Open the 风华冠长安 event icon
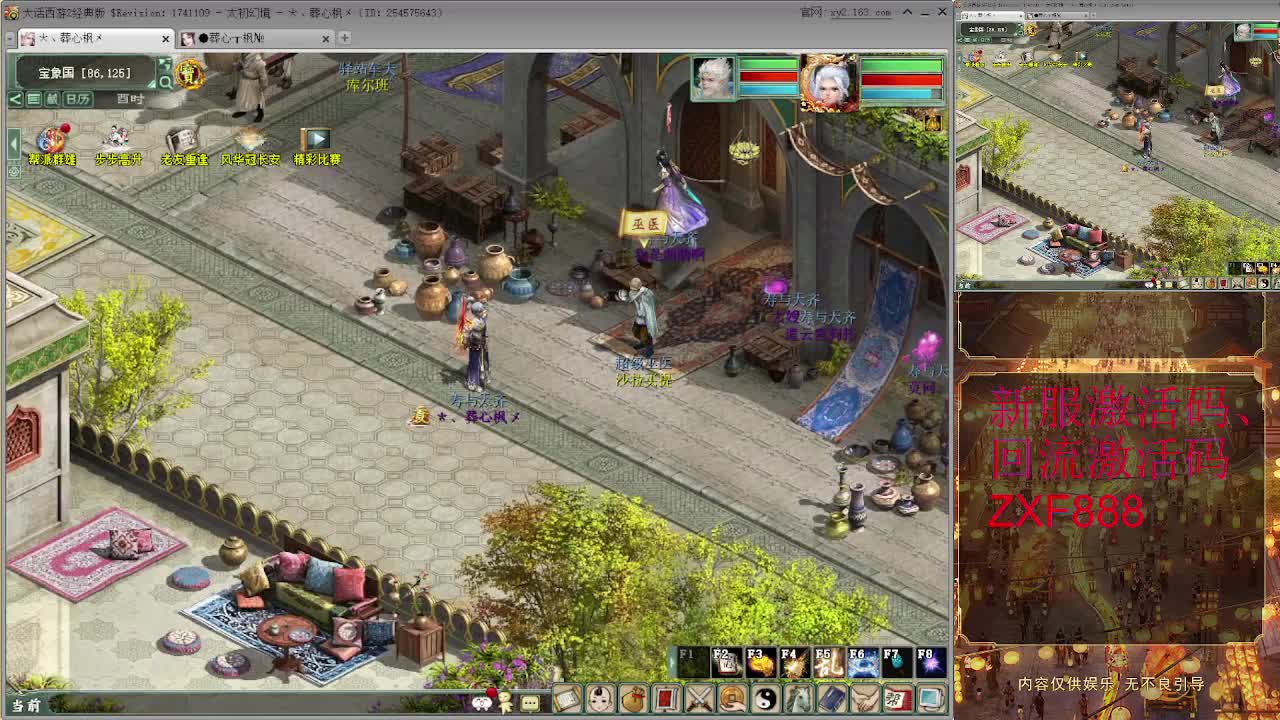 [250, 145]
